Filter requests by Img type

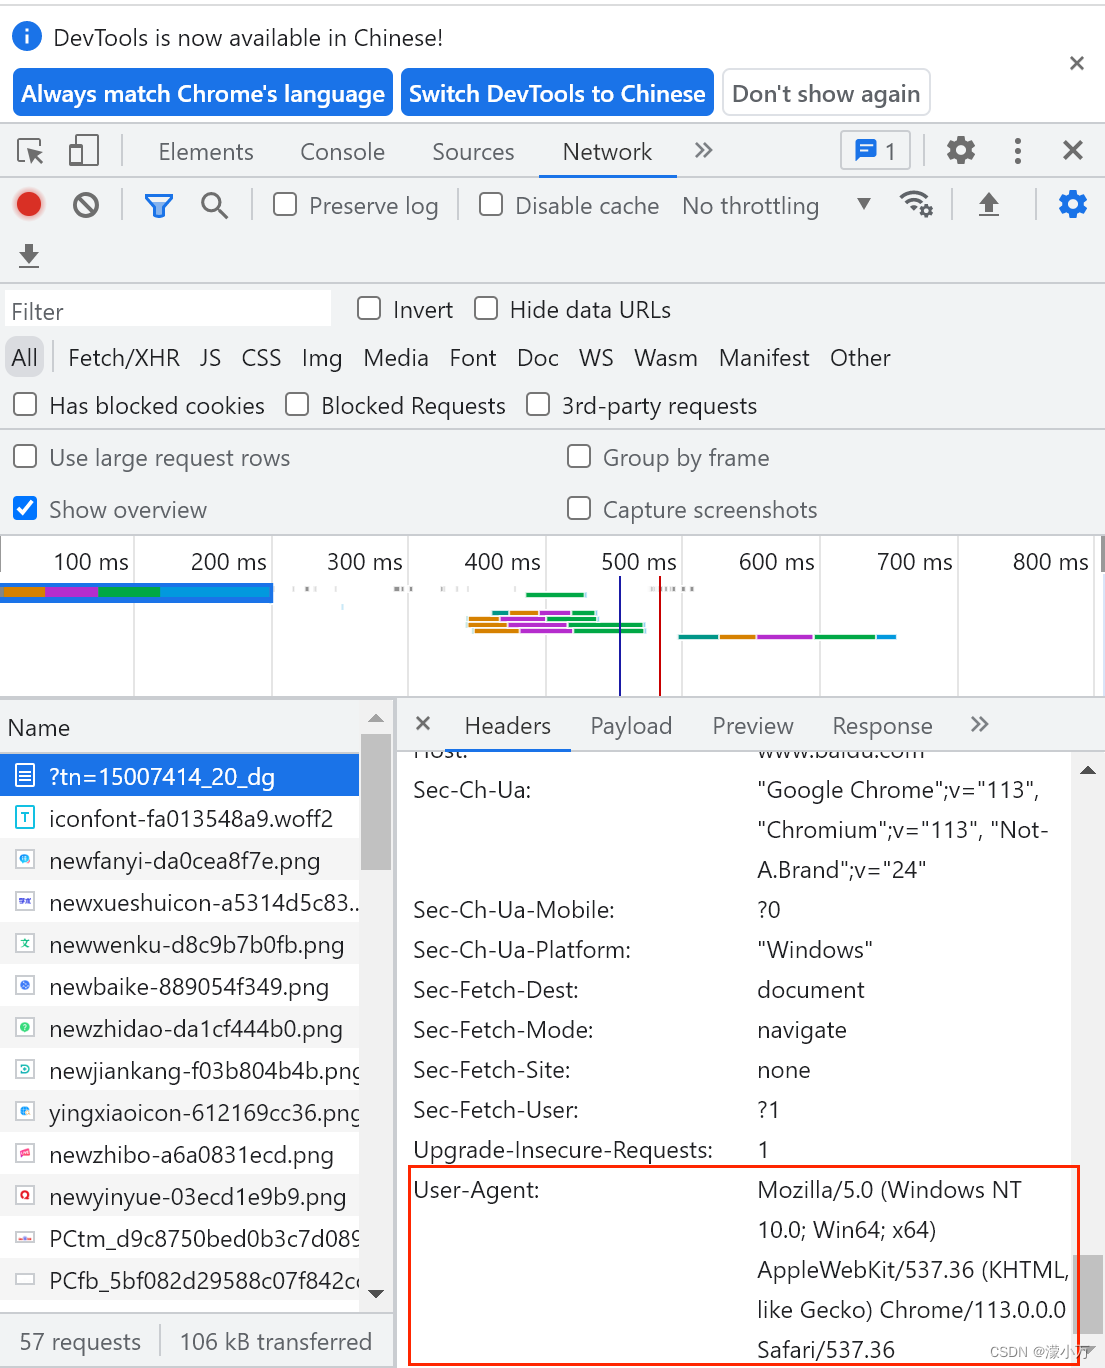point(322,358)
